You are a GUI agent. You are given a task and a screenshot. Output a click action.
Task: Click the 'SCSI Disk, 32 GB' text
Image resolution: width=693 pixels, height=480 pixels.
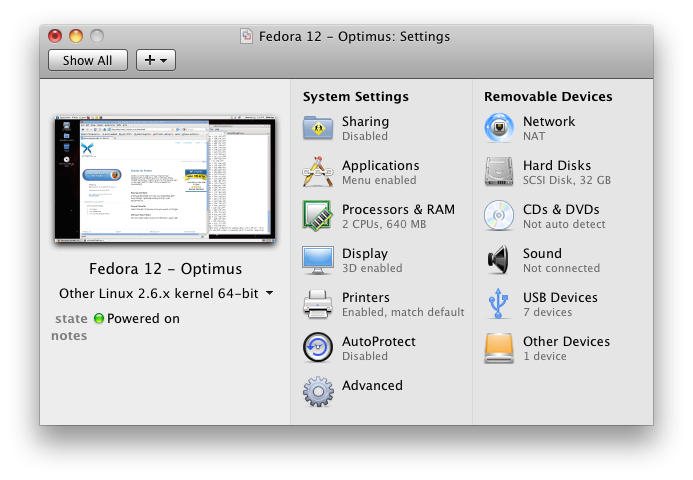567,180
